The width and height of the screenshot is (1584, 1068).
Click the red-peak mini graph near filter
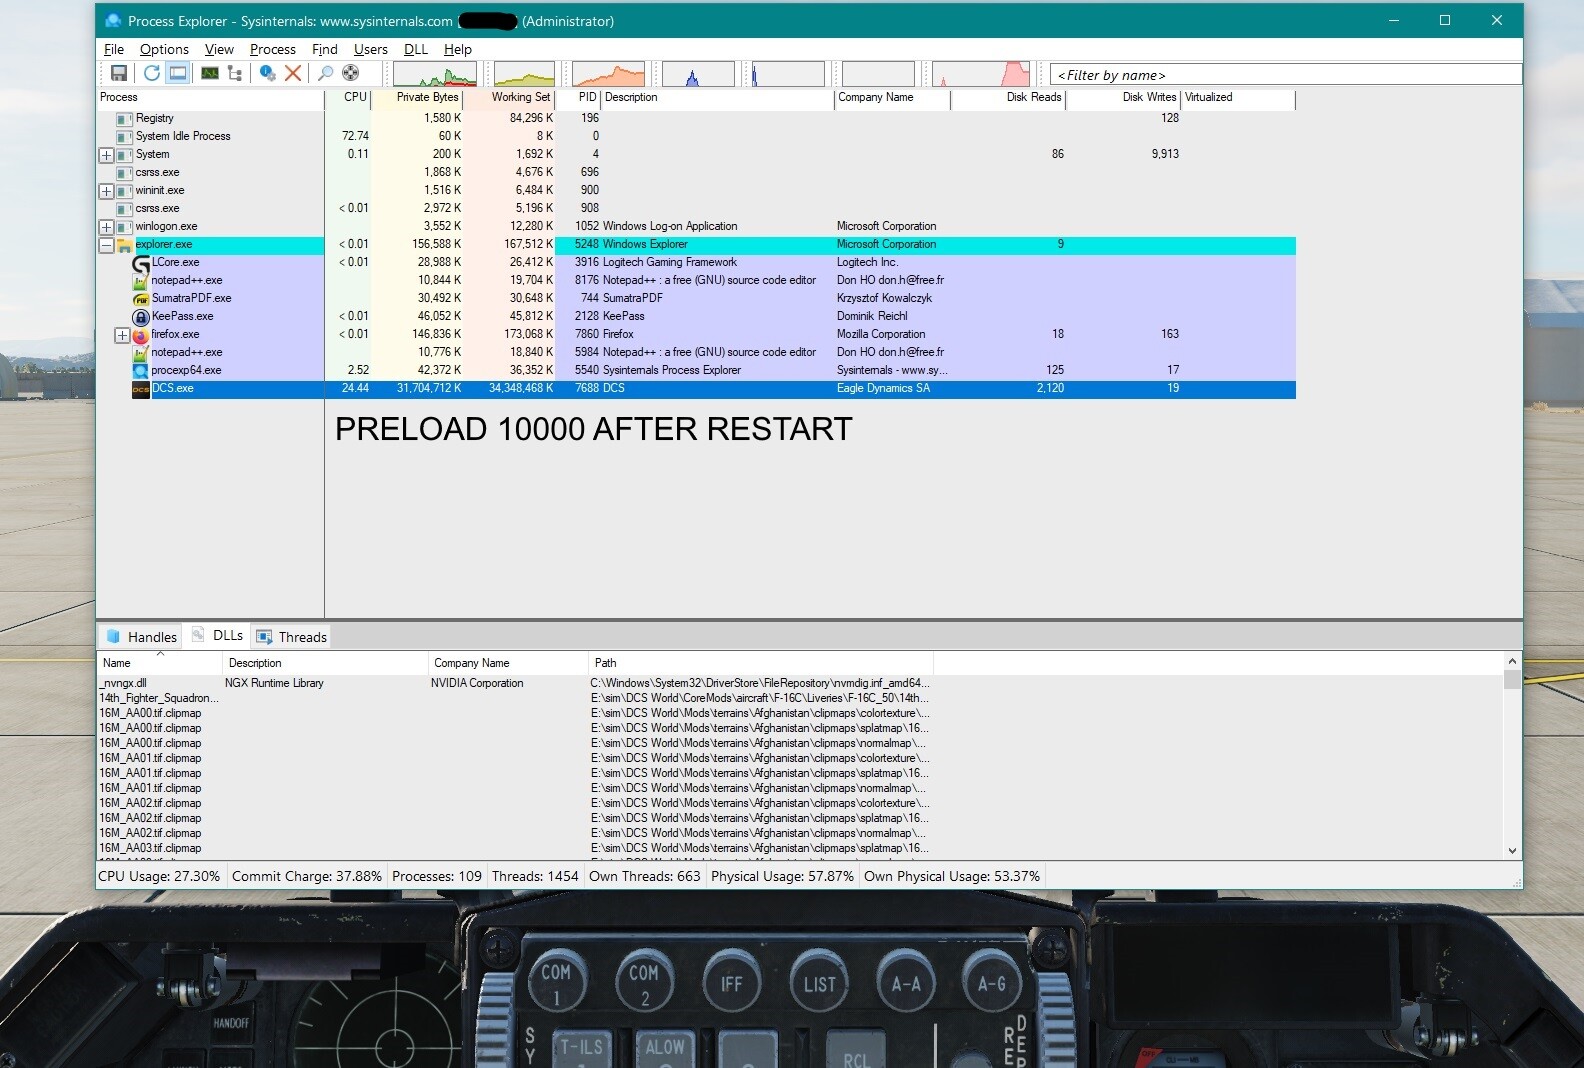981,74
